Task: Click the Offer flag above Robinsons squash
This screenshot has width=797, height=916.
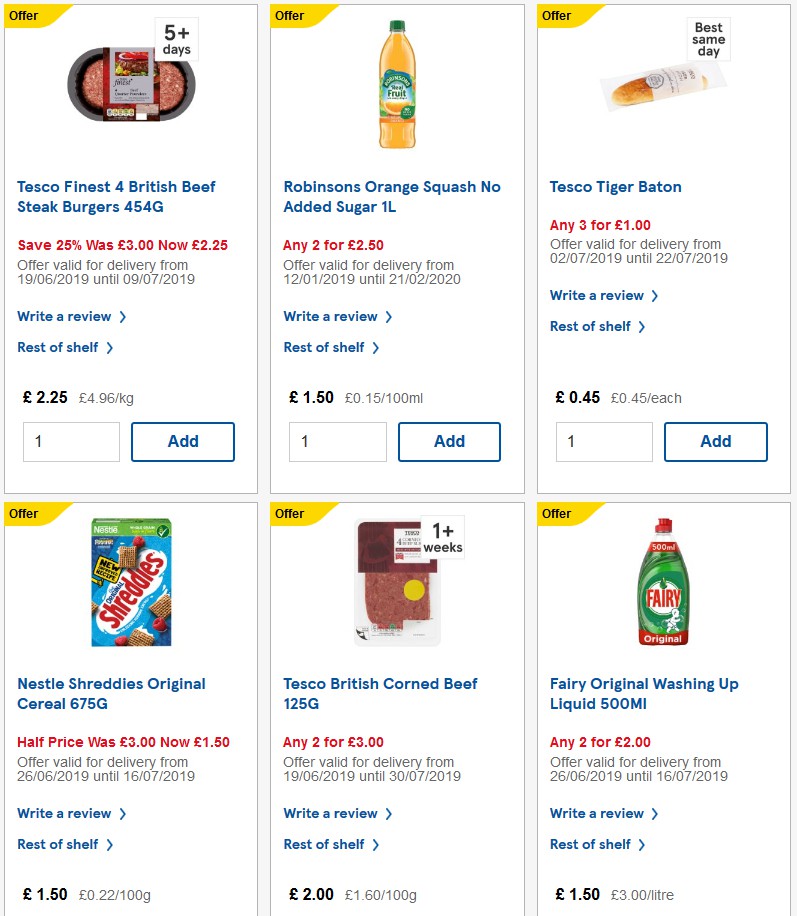Action: (x=291, y=16)
